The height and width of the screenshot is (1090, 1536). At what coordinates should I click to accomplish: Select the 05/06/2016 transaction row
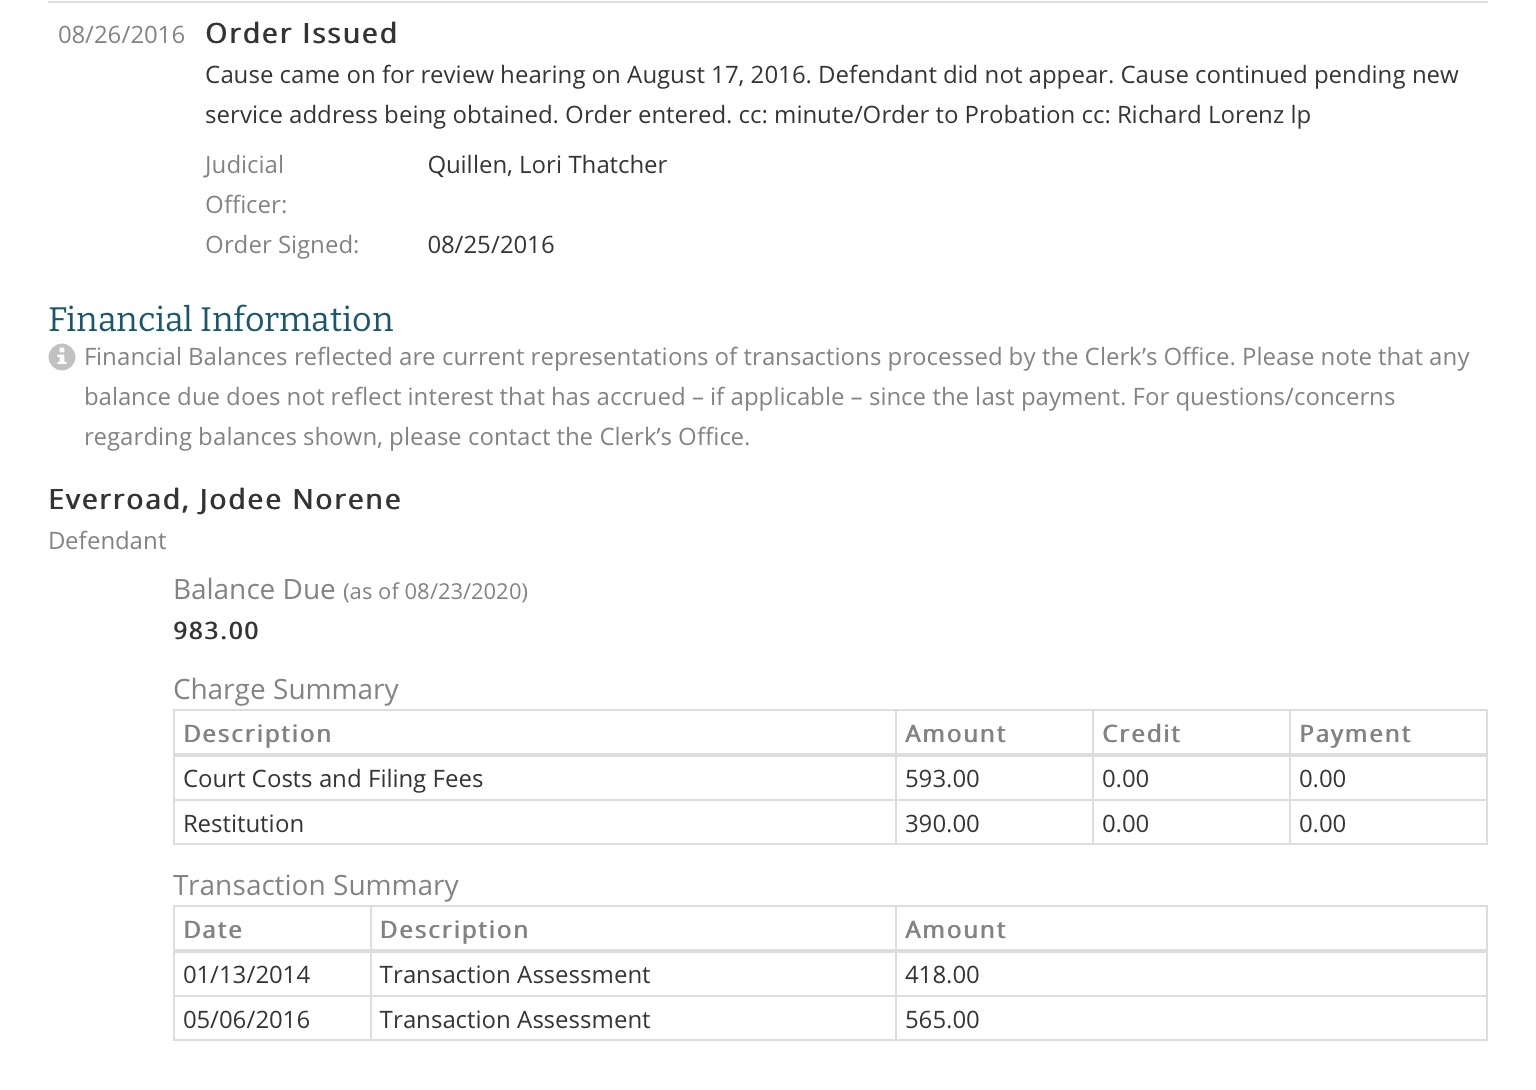click(x=830, y=1019)
